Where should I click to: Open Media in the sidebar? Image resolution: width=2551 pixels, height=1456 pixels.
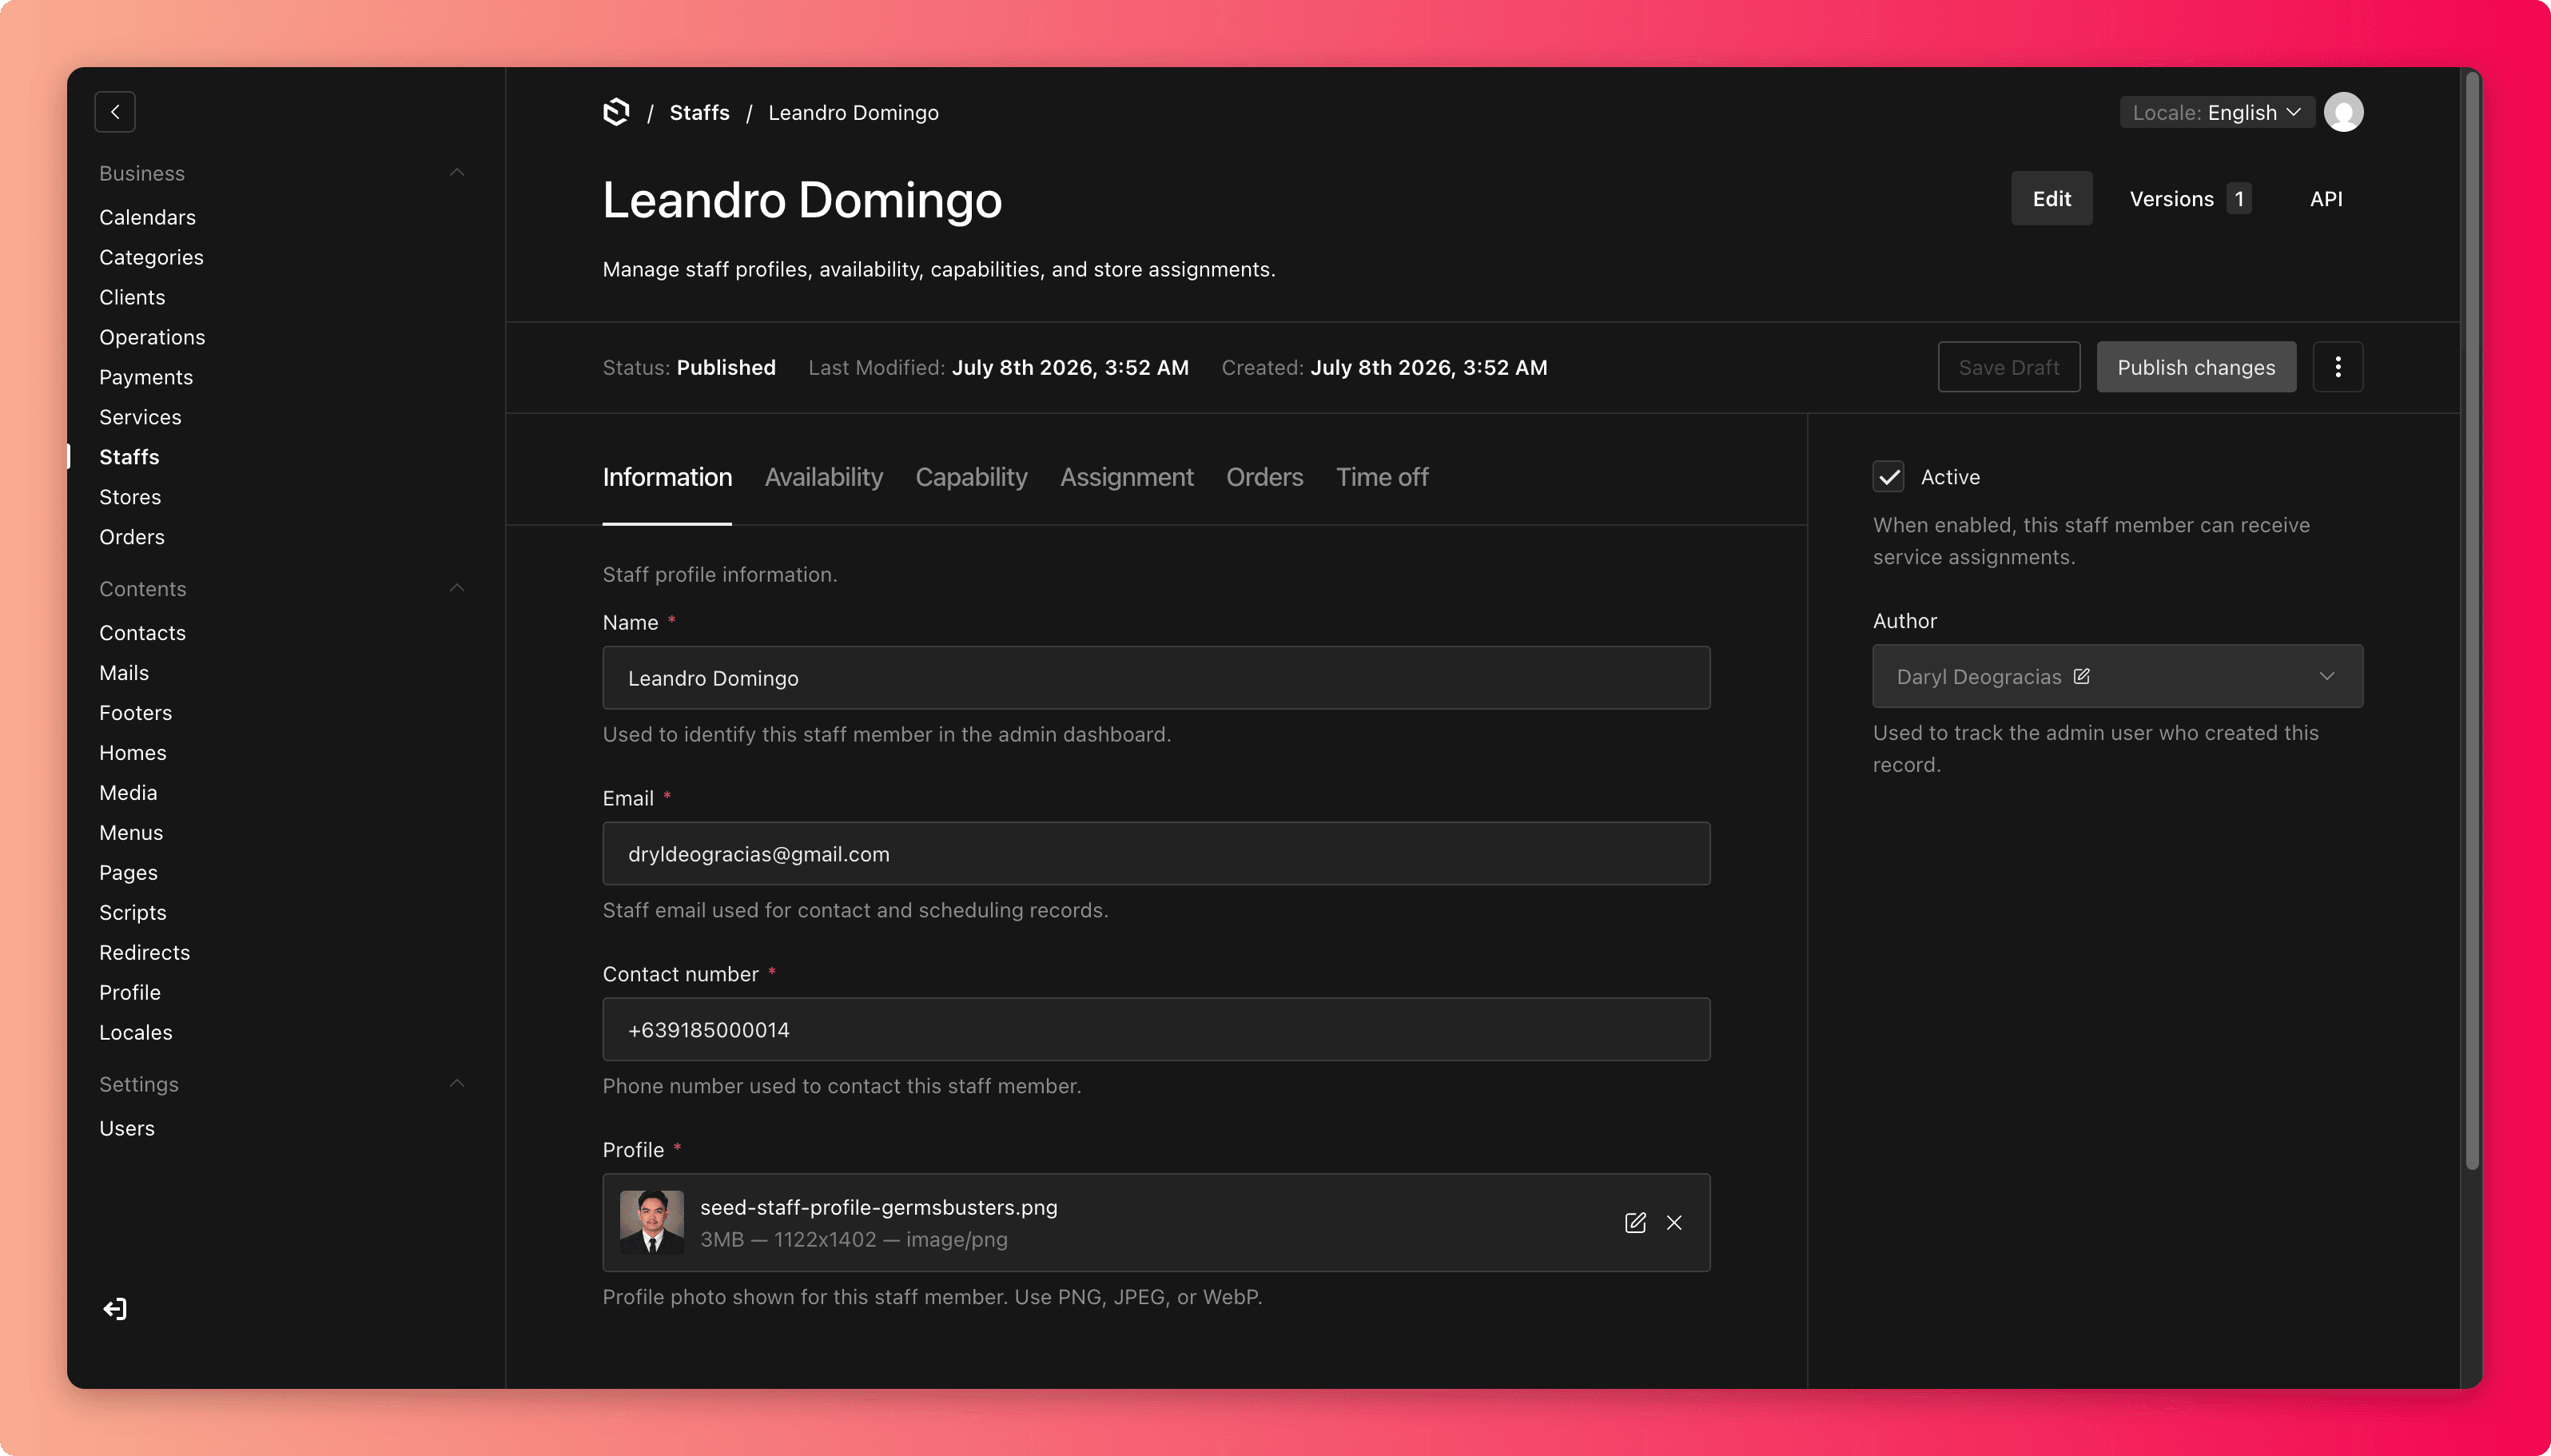pos(128,793)
